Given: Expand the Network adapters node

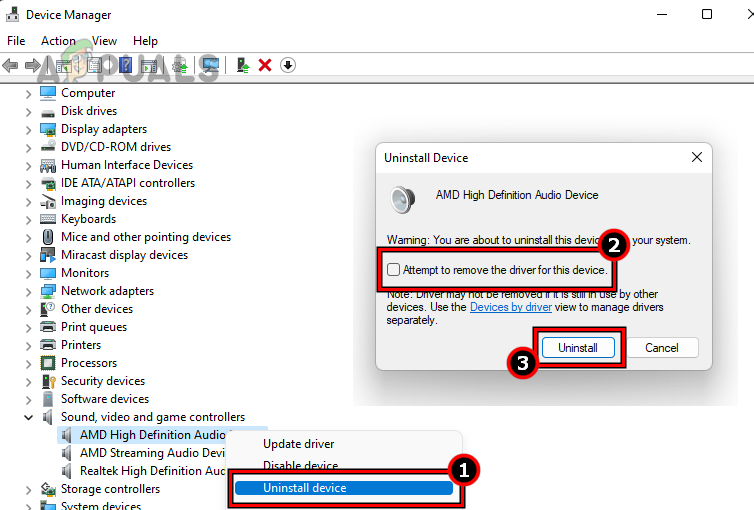Looking at the screenshot, I should [28, 292].
